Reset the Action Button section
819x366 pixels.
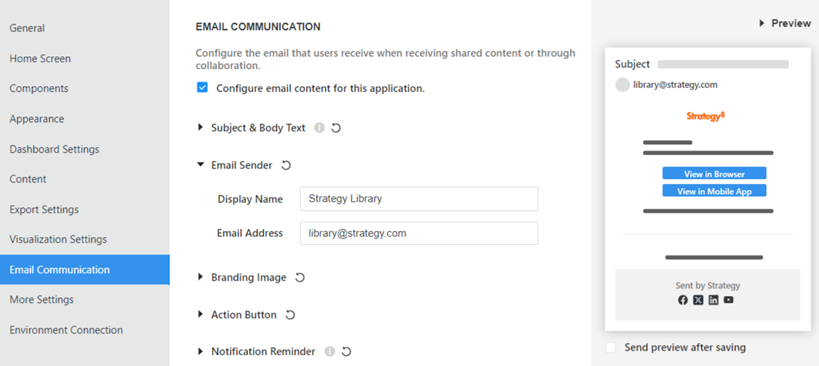coord(290,315)
